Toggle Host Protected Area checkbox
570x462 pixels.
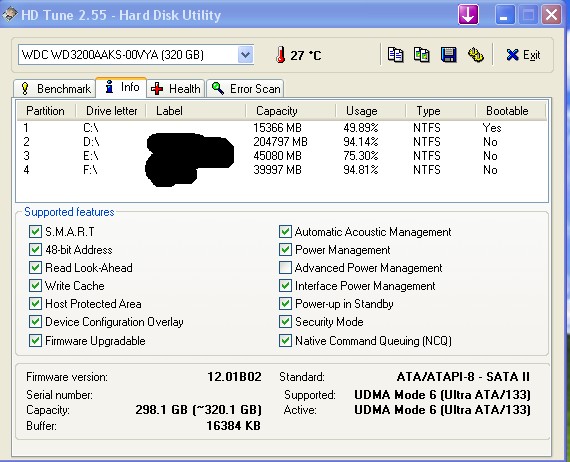tap(35, 304)
